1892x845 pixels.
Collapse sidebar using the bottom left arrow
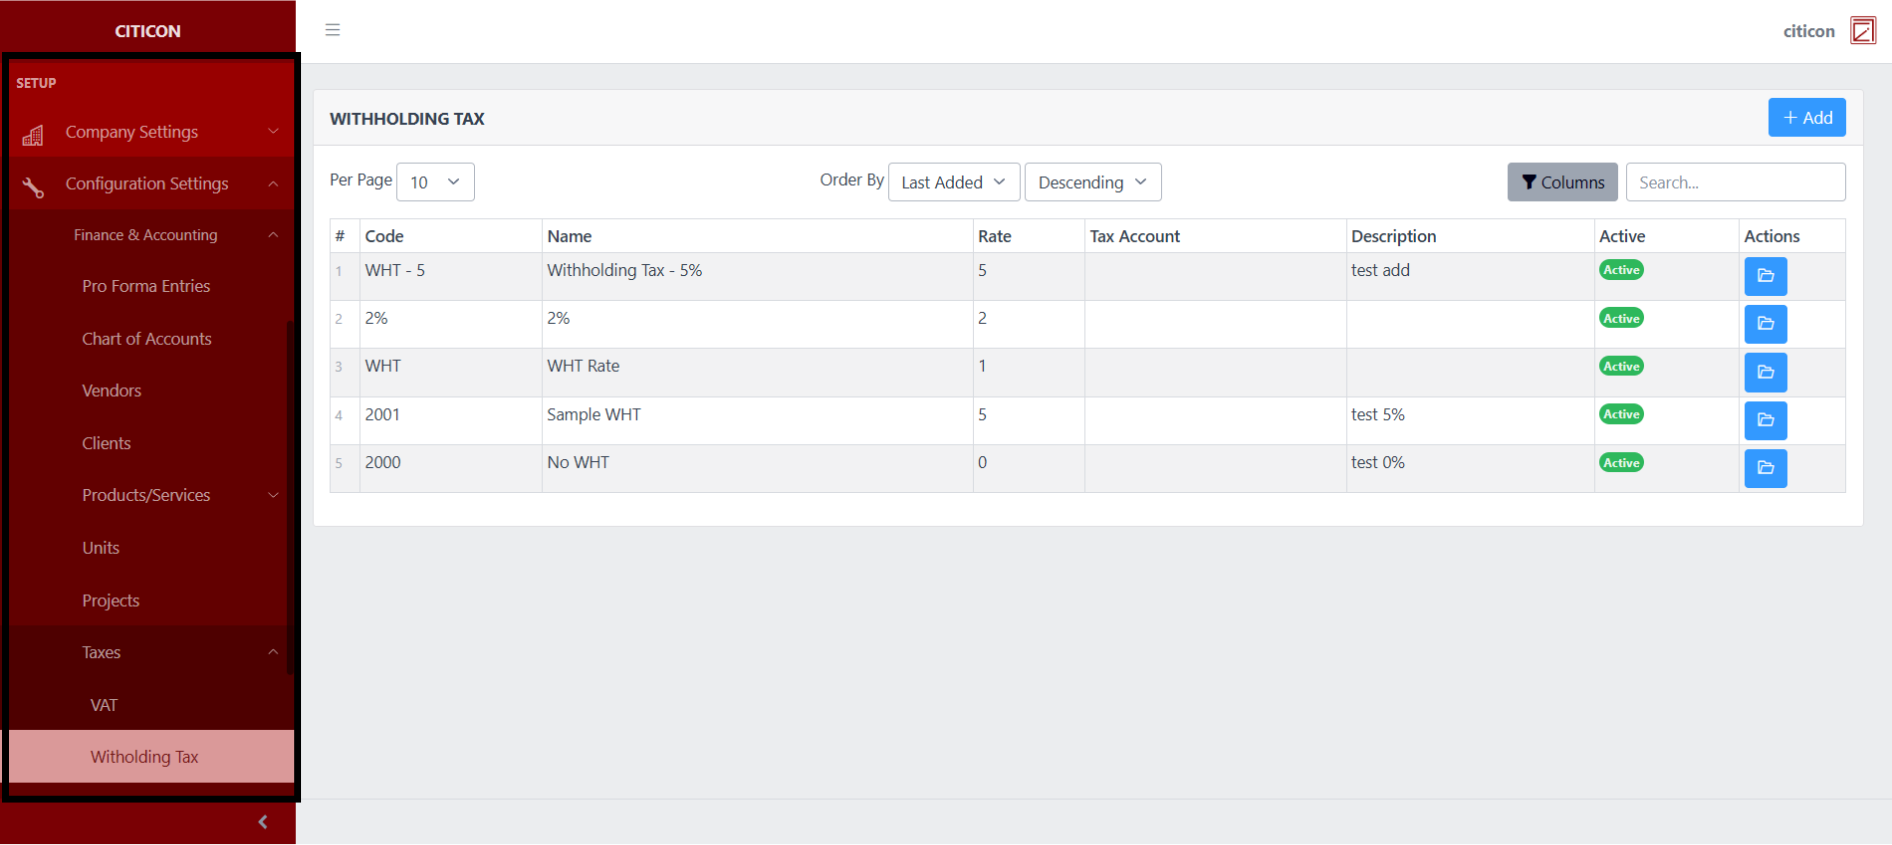pyautogui.click(x=263, y=822)
